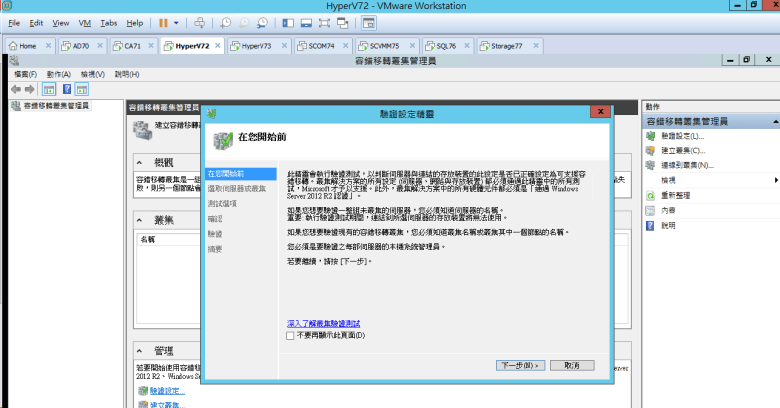
Task: Click the 下一步(N) > button
Action: 520,365
